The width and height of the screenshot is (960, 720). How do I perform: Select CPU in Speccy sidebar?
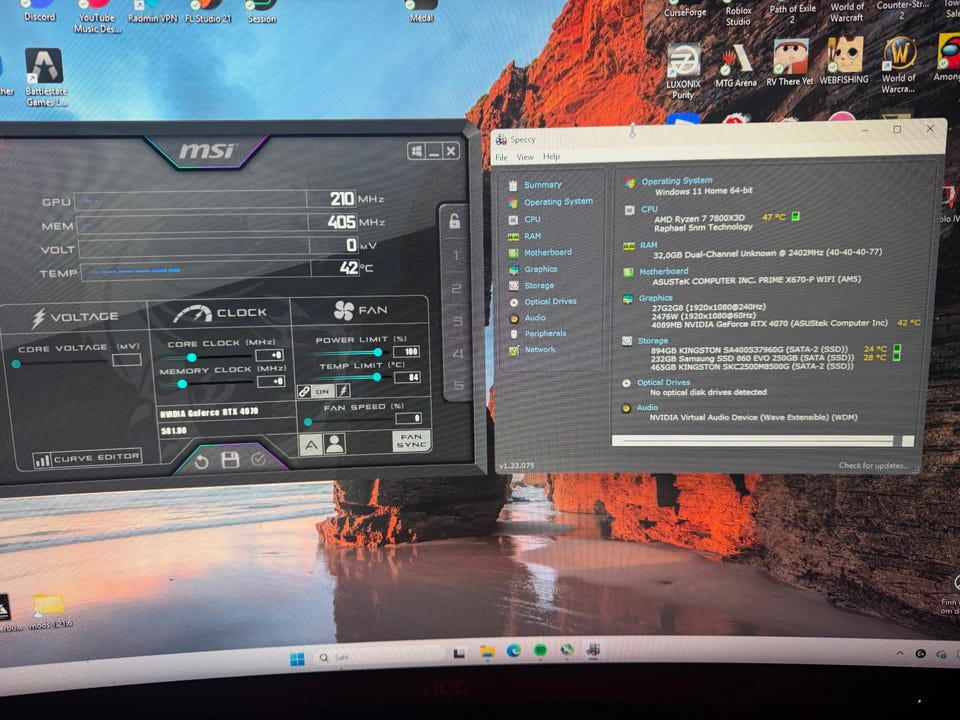[x=532, y=219]
